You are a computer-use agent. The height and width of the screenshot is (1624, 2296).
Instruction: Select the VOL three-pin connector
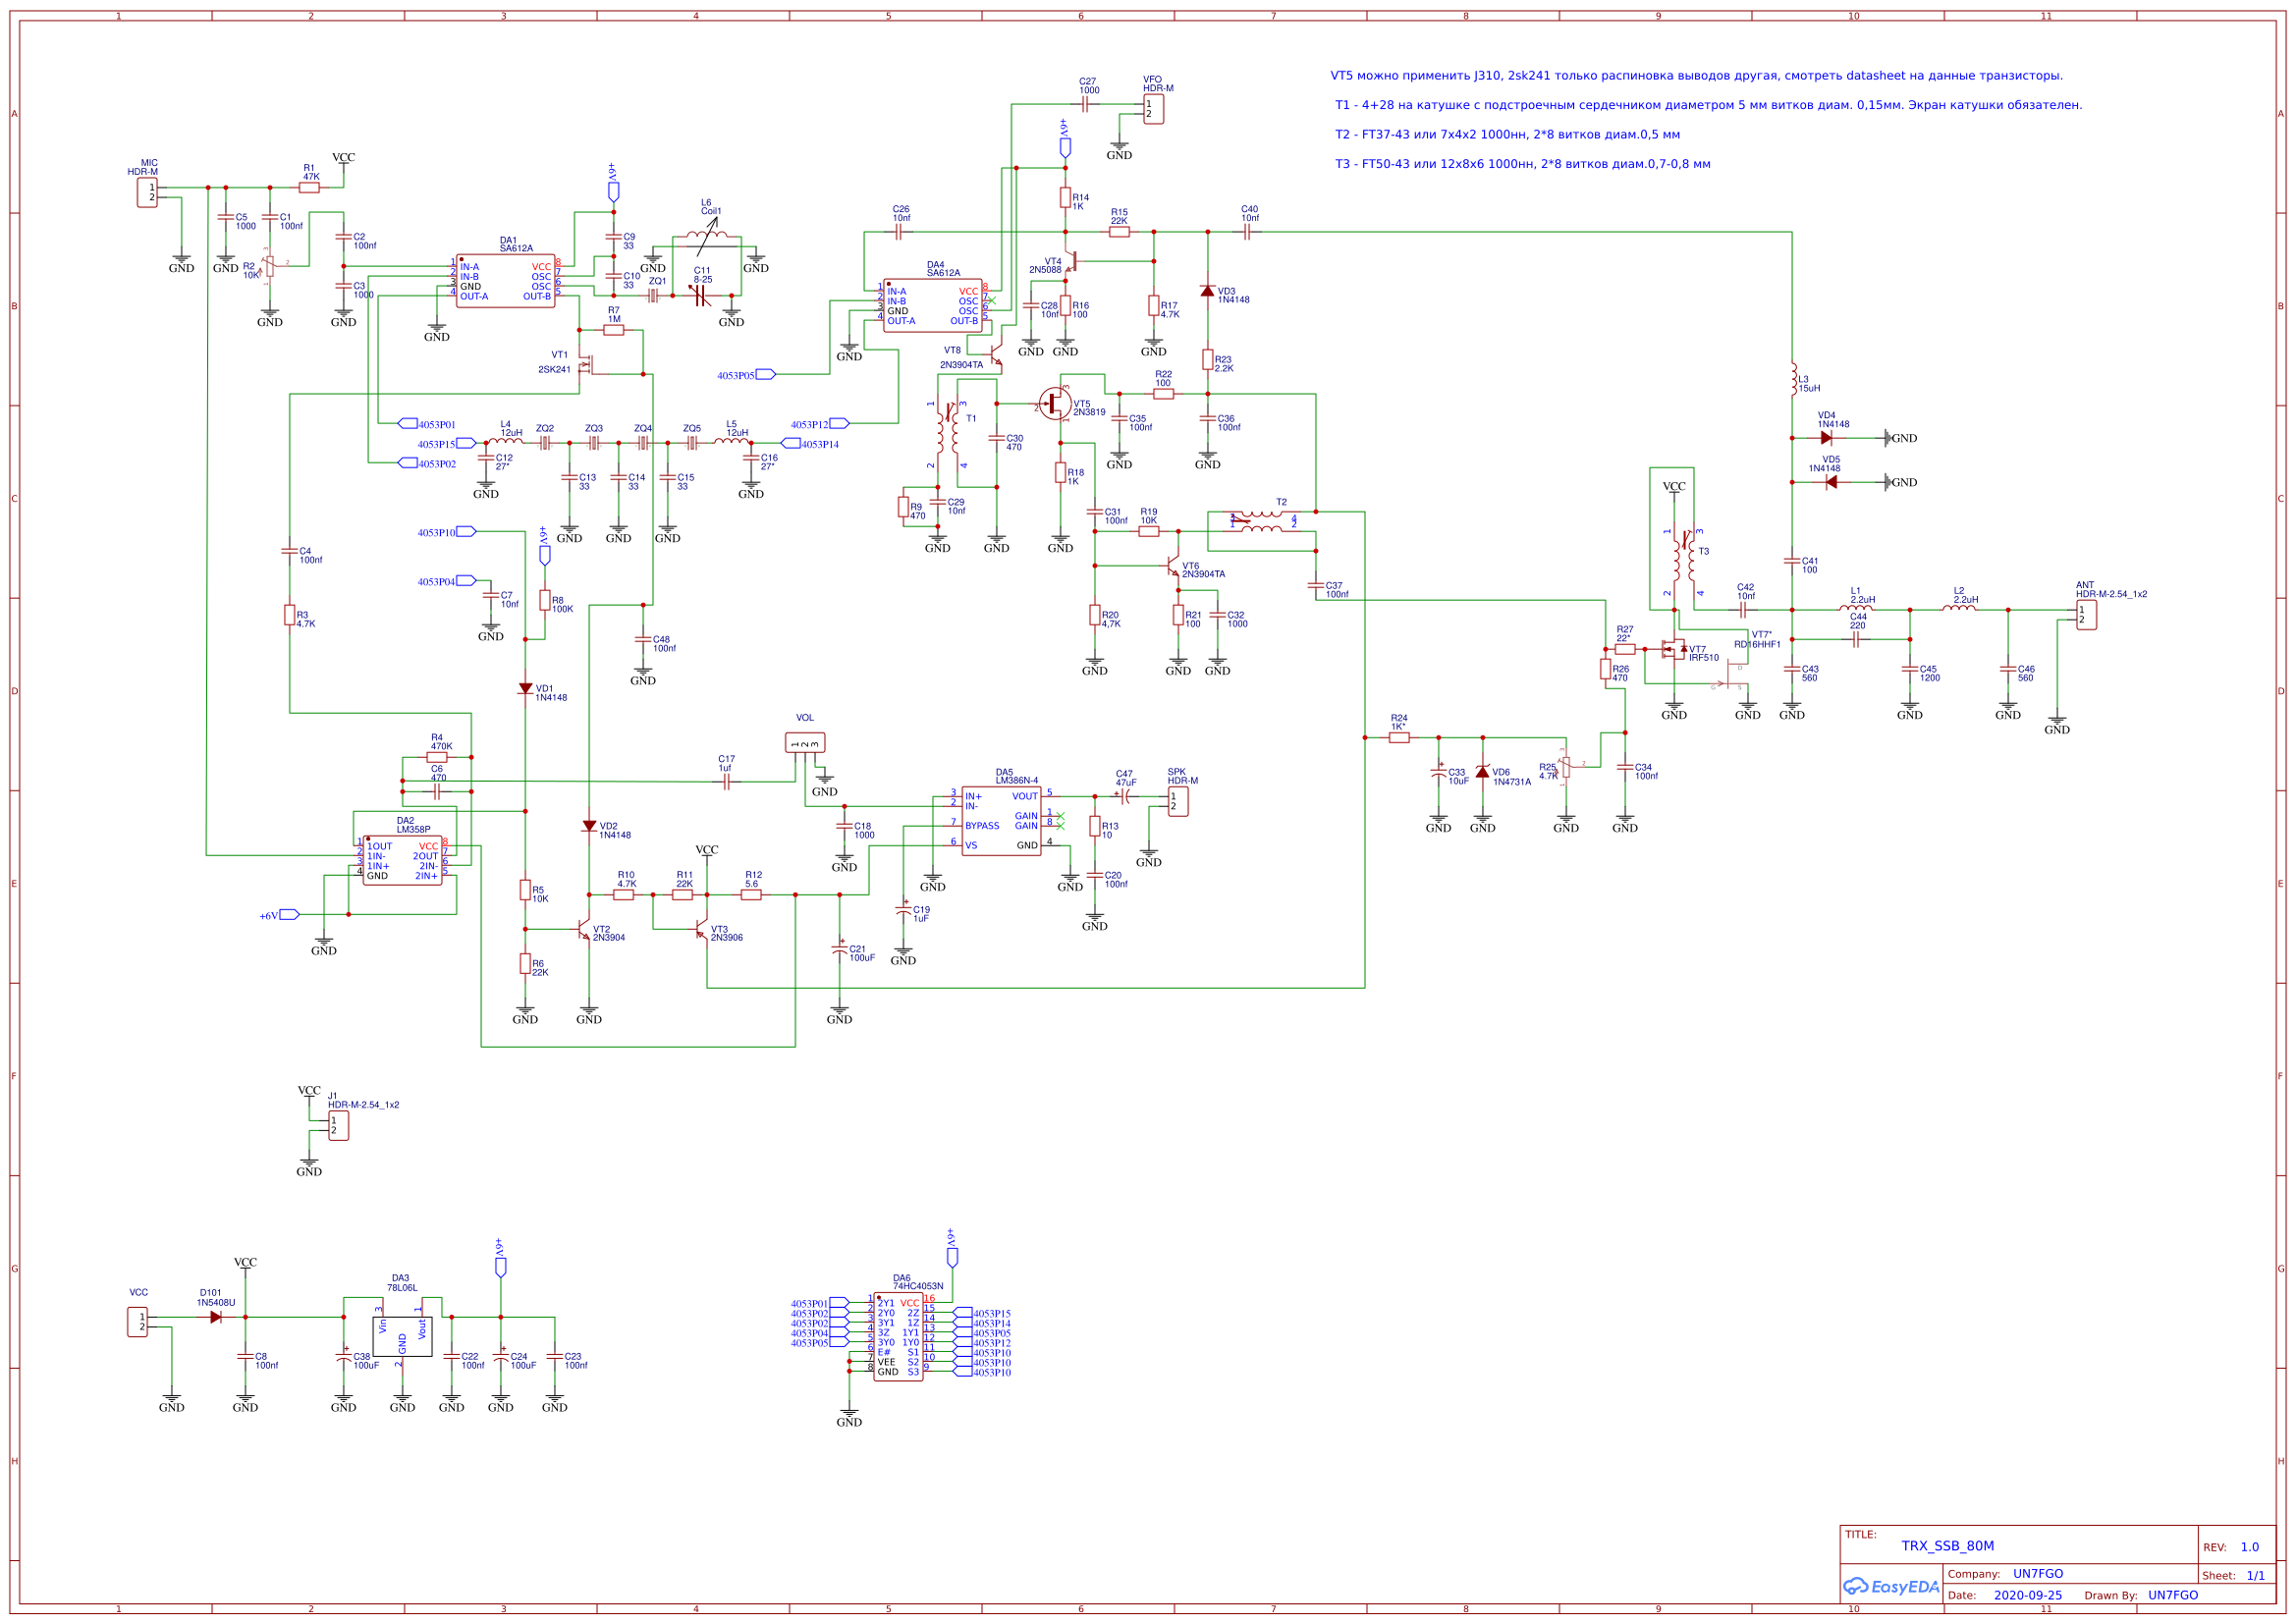click(x=805, y=743)
